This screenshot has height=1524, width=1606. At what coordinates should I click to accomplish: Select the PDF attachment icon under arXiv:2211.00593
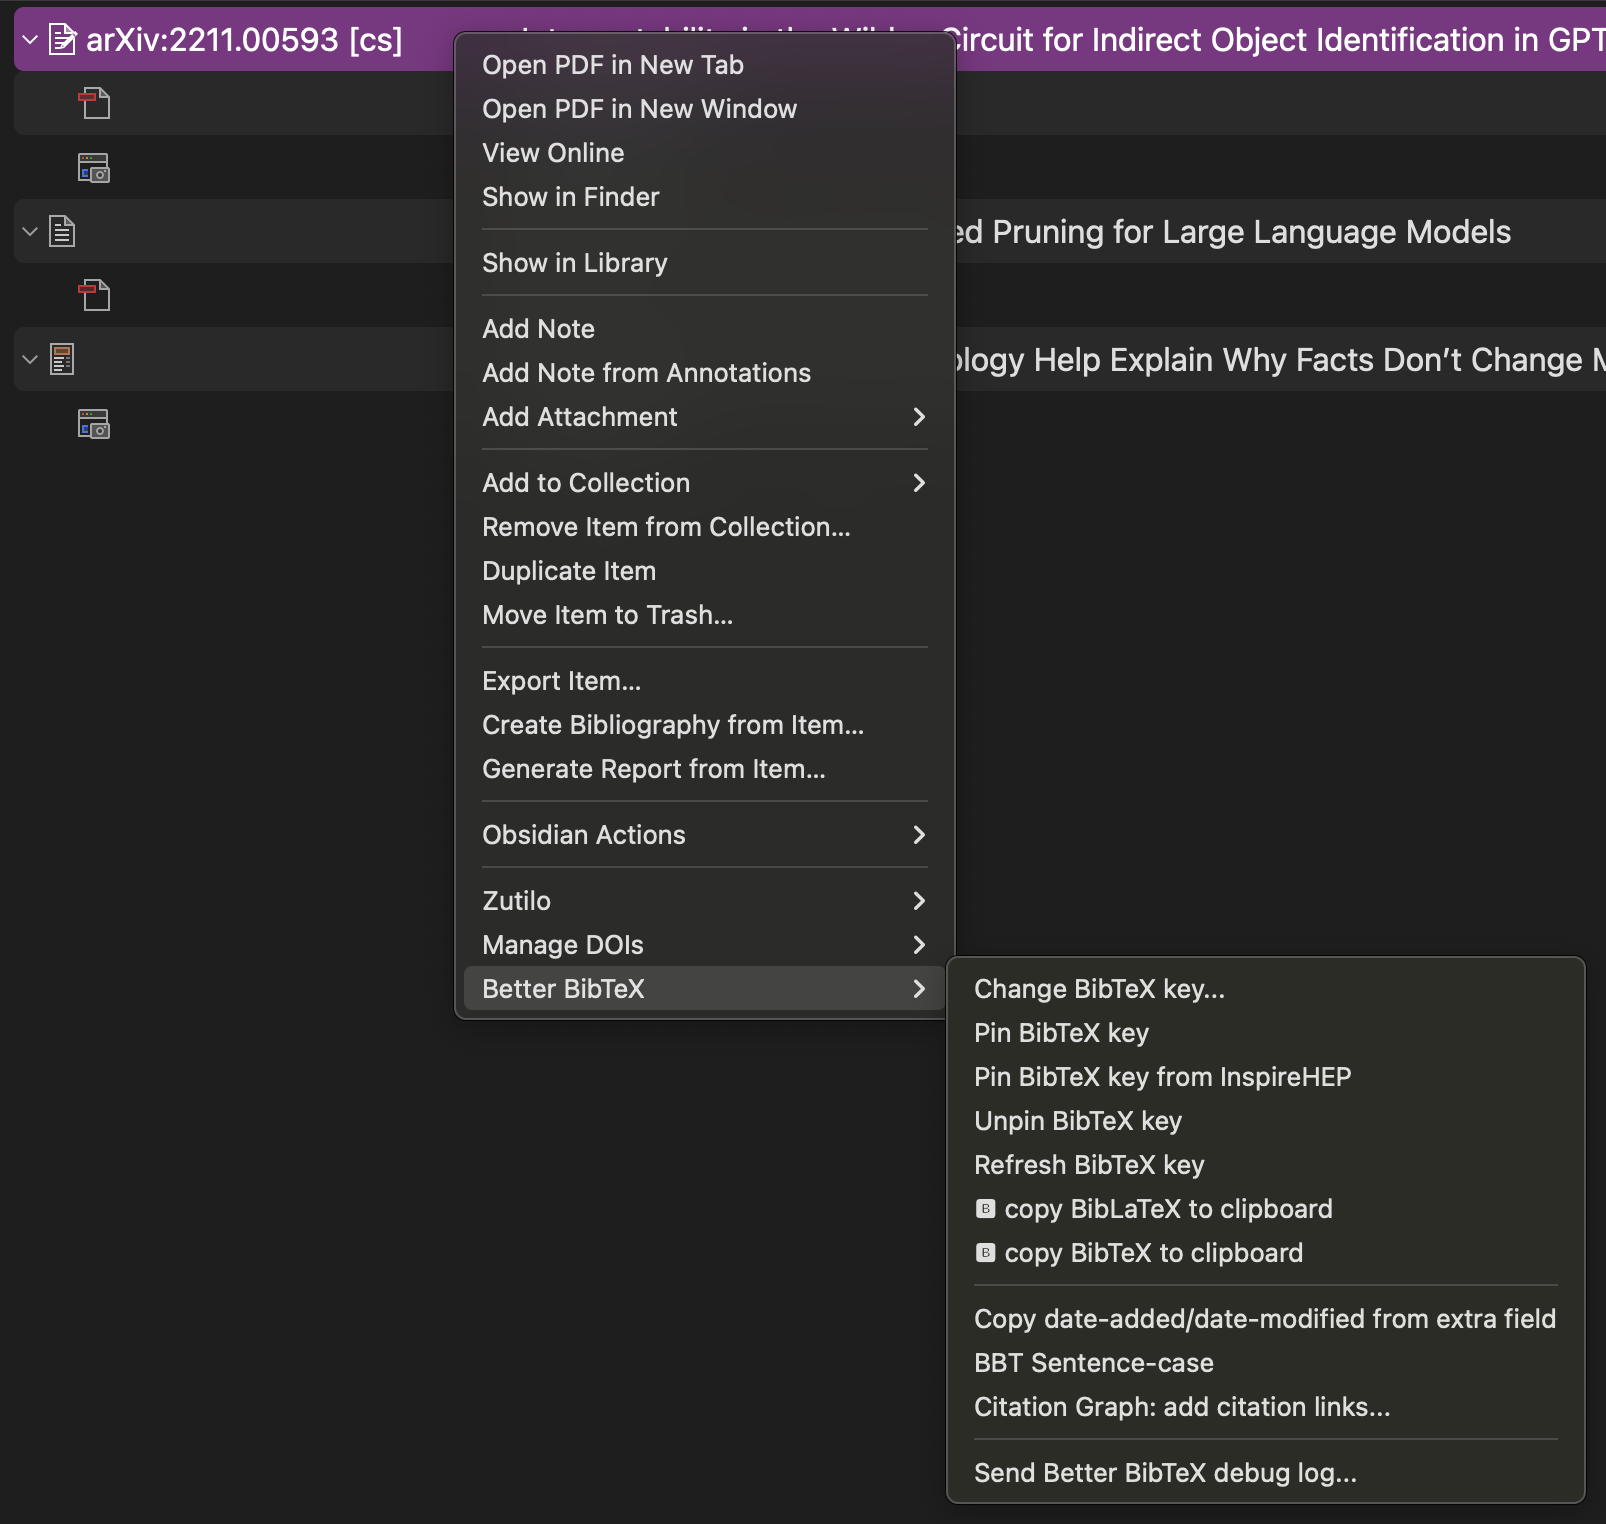click(94, 103)
